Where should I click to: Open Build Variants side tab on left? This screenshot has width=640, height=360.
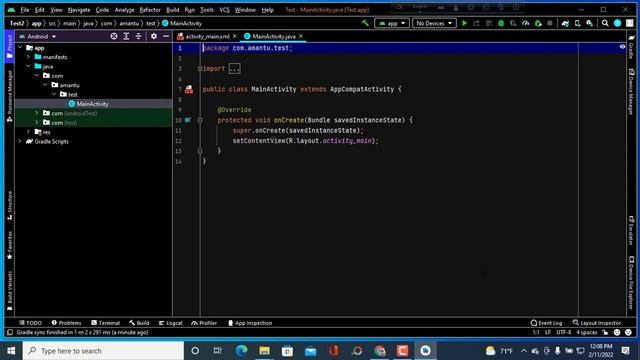point(9,291)
